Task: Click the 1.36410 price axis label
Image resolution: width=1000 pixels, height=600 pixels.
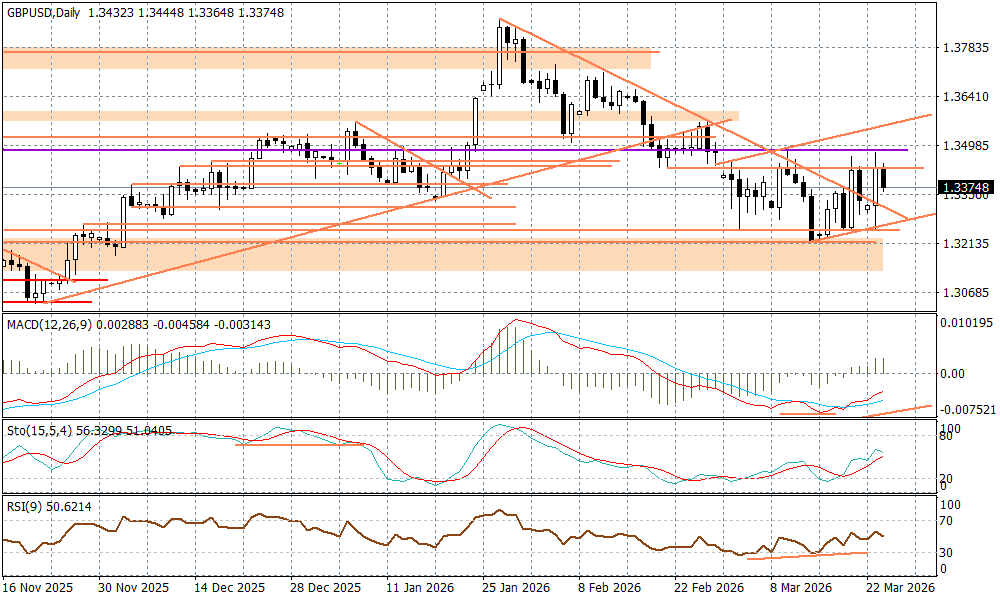Action: pyautogui.click(x=964, y=97)
